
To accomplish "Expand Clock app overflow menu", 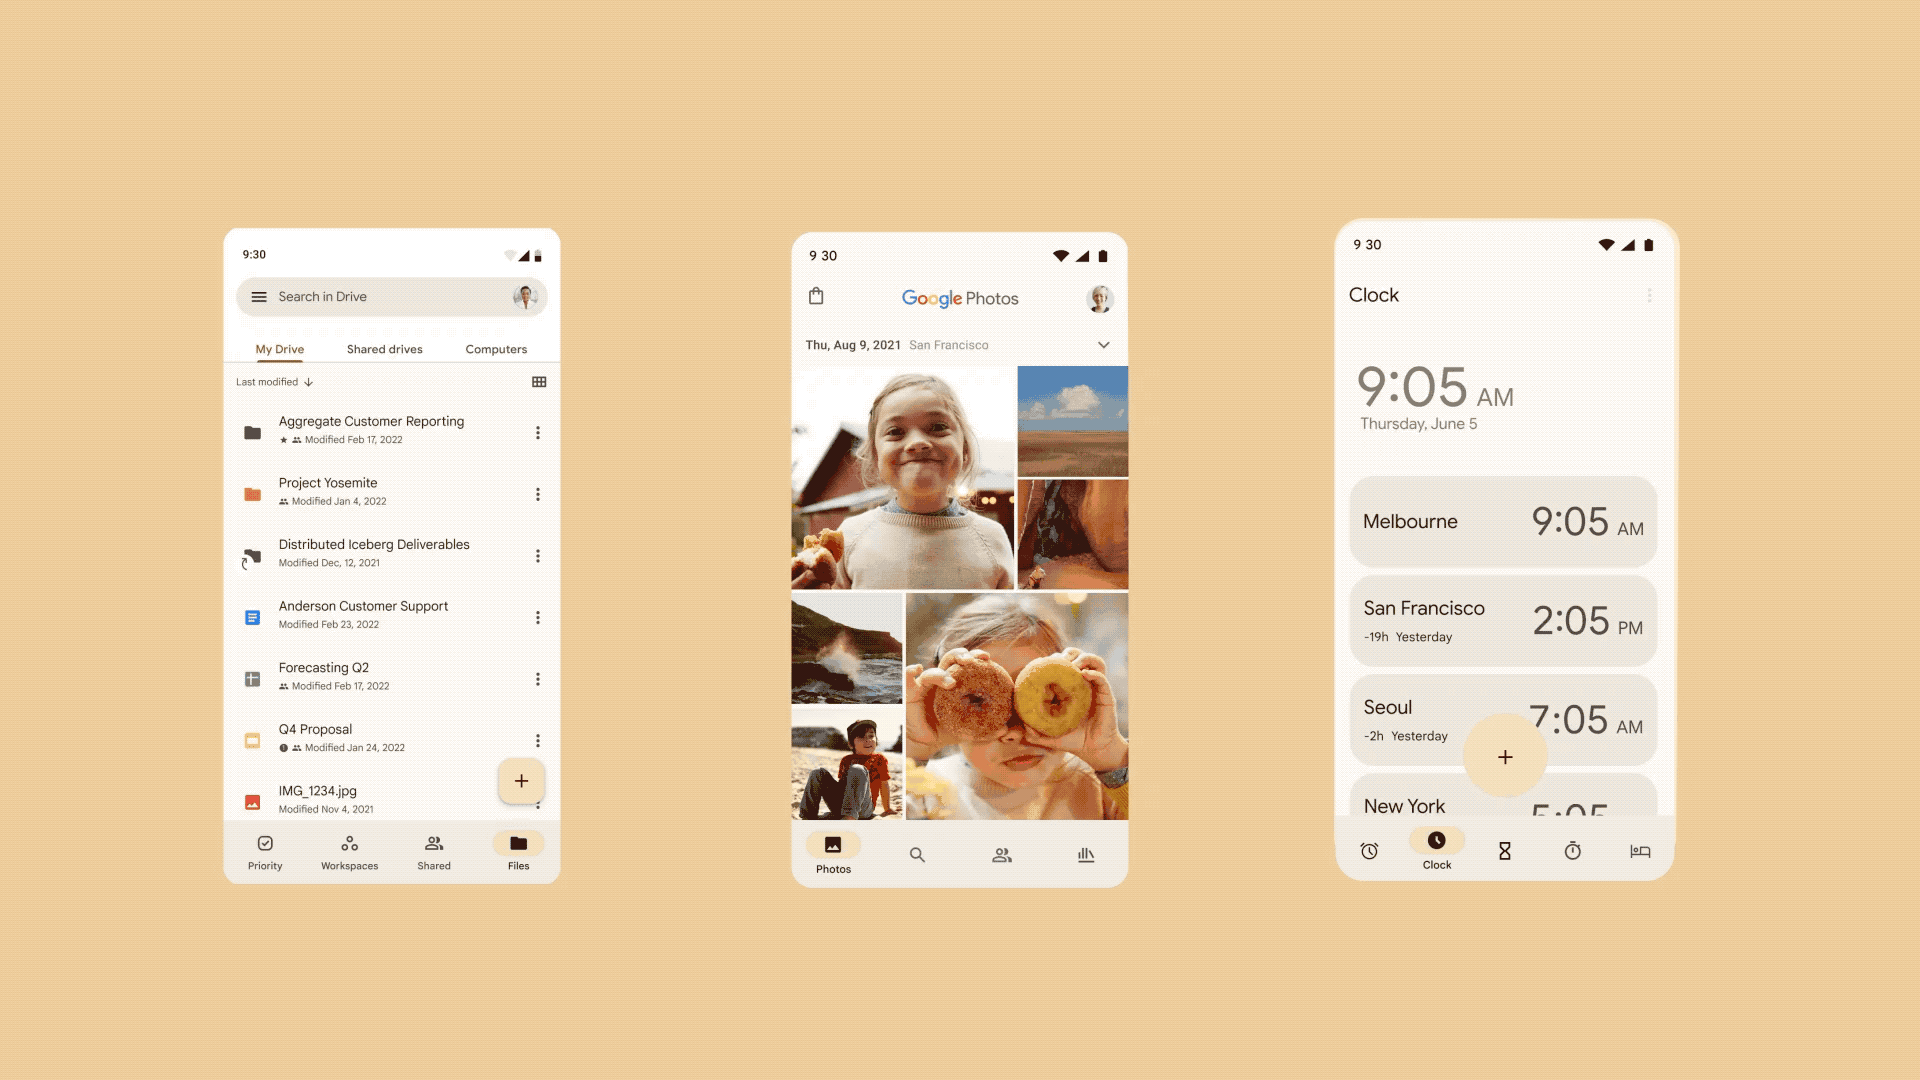I will (1650, 294).
